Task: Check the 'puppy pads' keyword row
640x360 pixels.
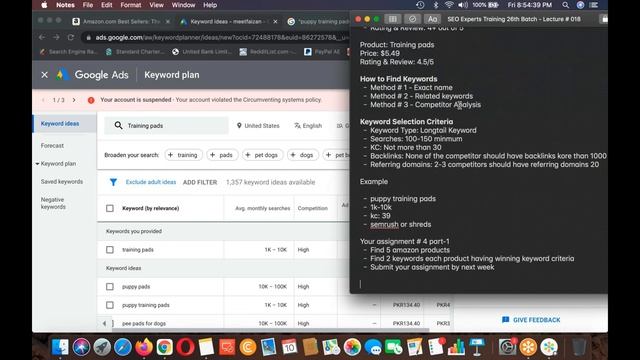Action: coord(110,287)
